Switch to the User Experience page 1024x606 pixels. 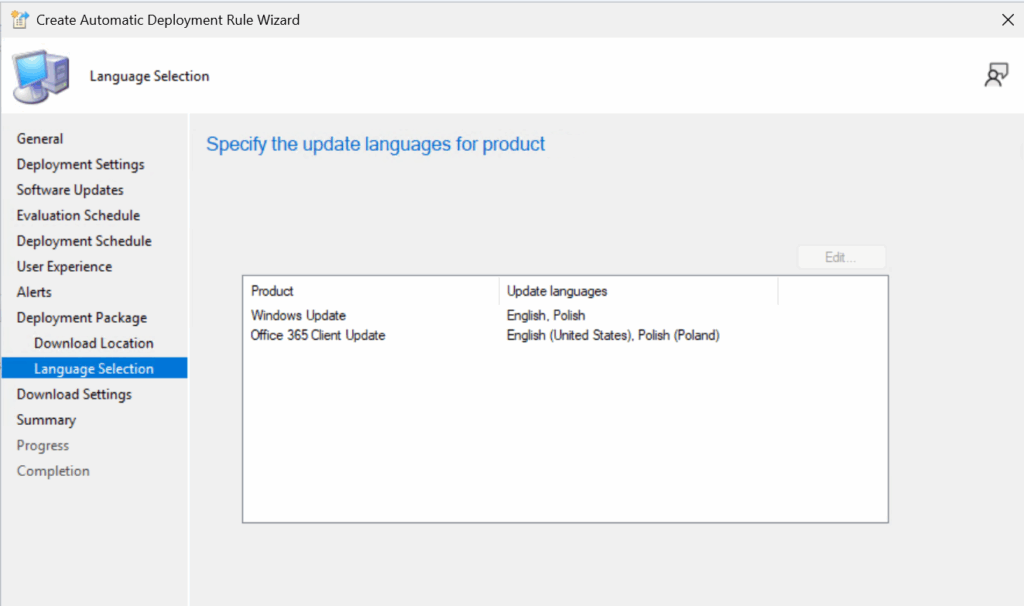point(64,267)
